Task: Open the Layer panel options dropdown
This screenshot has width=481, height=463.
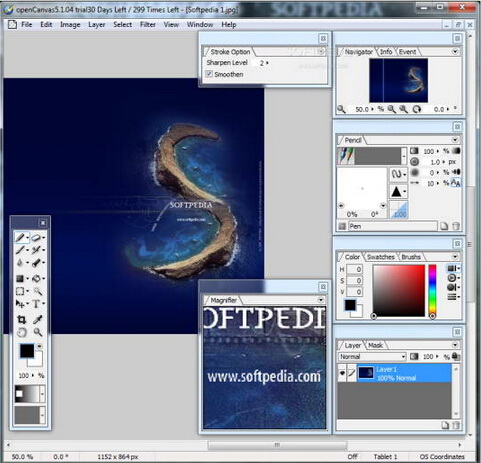Action: 455,345
